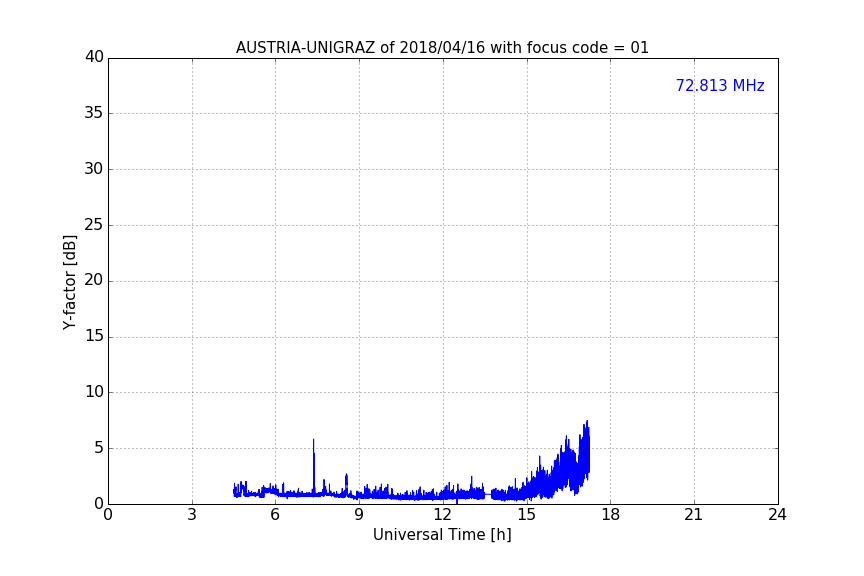Screen dimensions: 864x576
Task: Click the y-axis tick value 25
Action: 94,224
